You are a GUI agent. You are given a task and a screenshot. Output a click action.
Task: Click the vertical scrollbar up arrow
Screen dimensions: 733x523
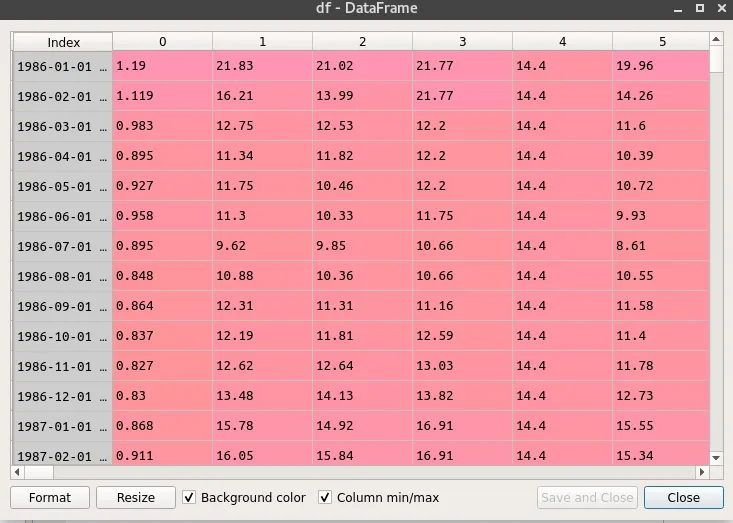coord(716,39)
